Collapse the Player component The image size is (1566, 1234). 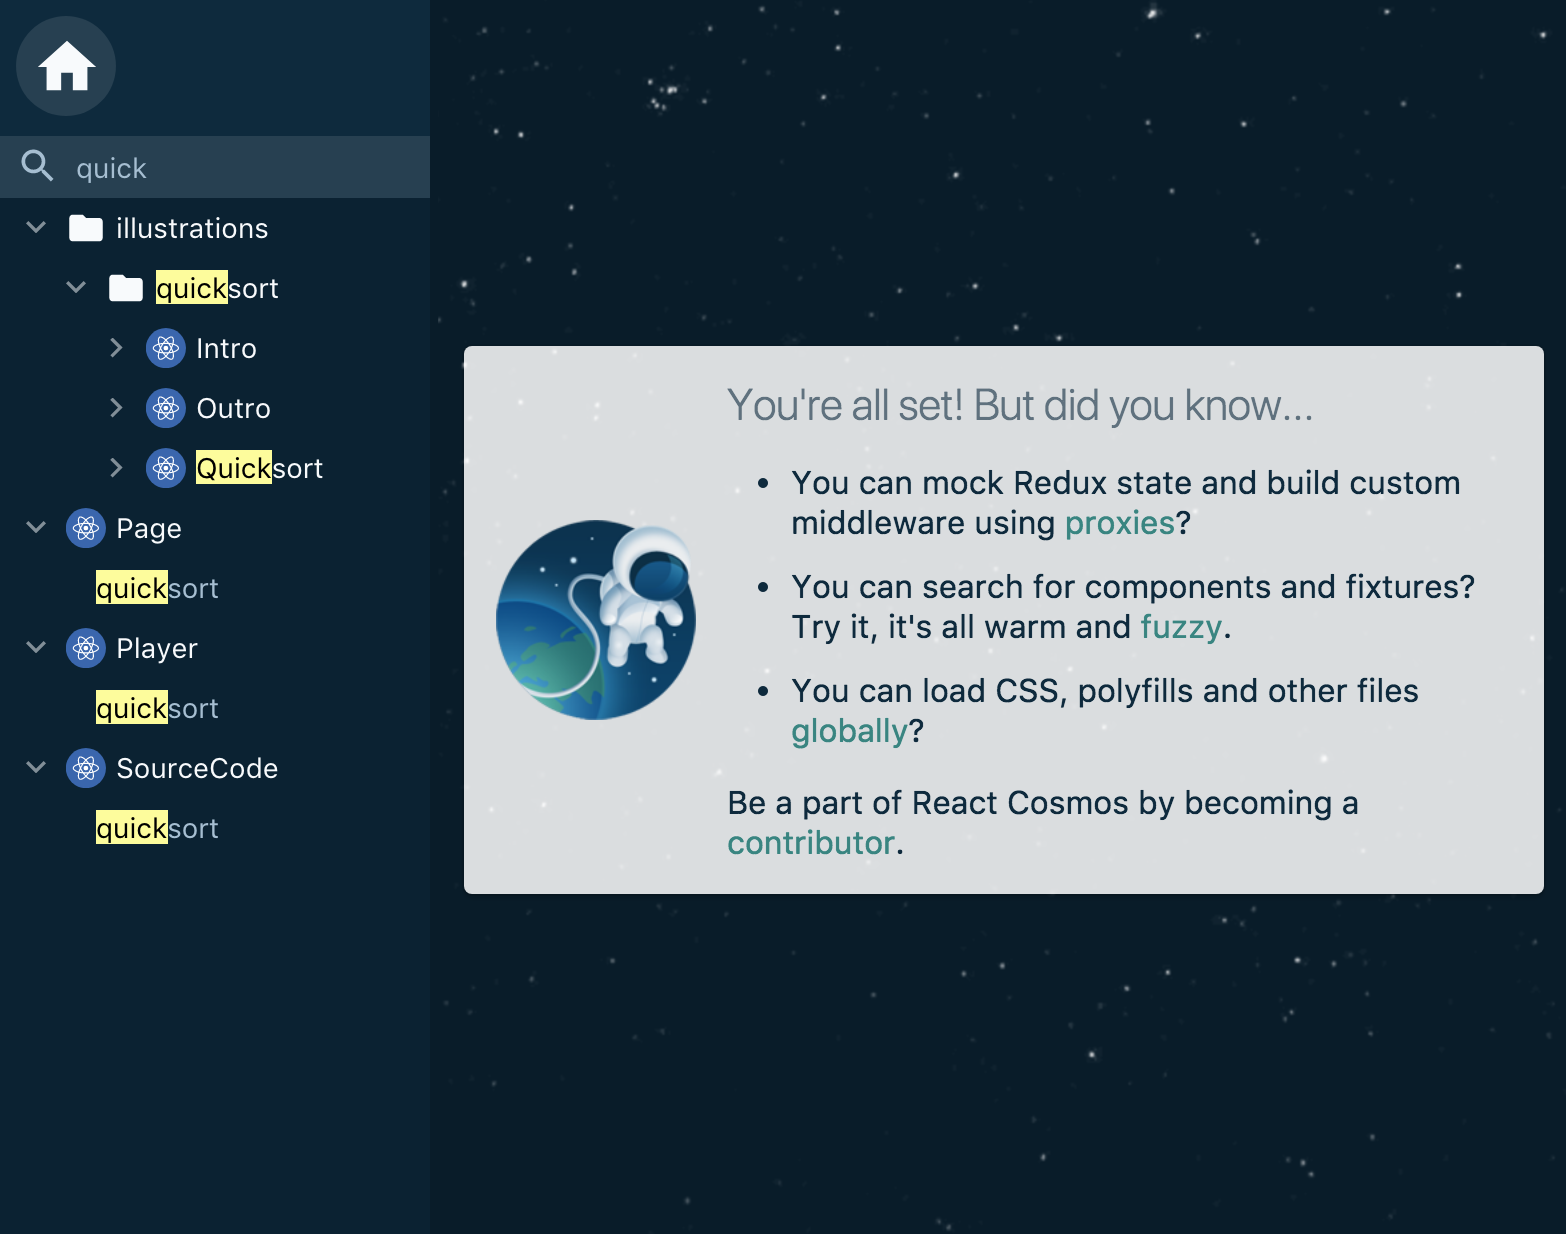[x=35, y=647]
